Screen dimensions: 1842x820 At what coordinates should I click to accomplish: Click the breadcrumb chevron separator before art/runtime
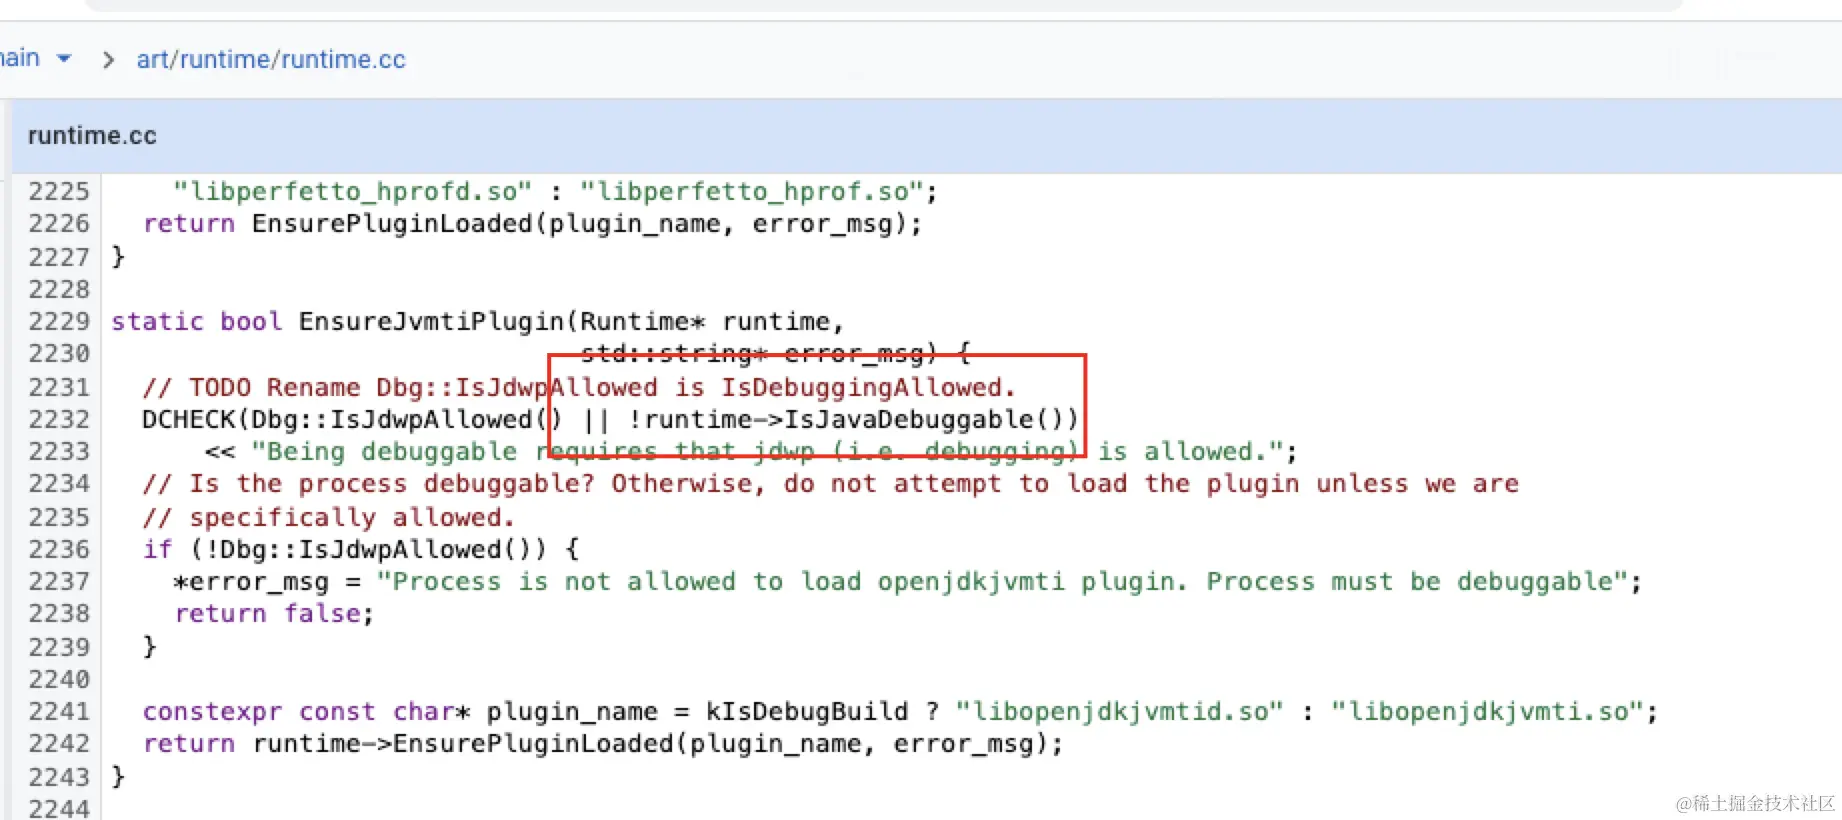(108, 60)
